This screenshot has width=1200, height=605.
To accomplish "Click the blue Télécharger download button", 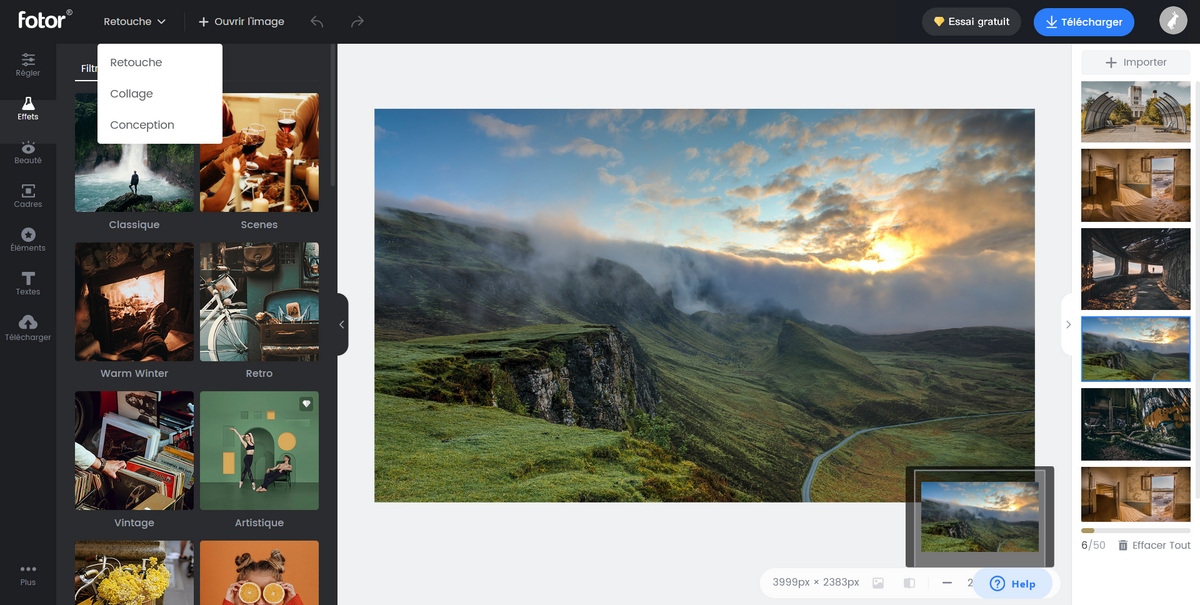I will [x=1084, y=21].
